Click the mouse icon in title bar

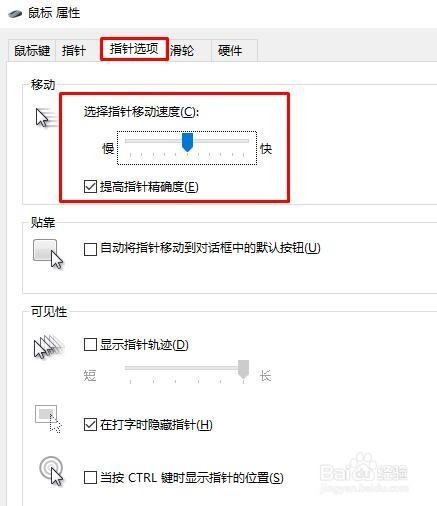(15, 14)
